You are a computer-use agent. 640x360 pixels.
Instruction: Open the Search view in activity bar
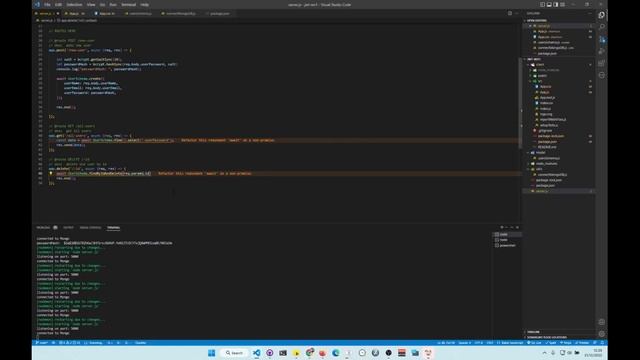(x=602, y=27)
